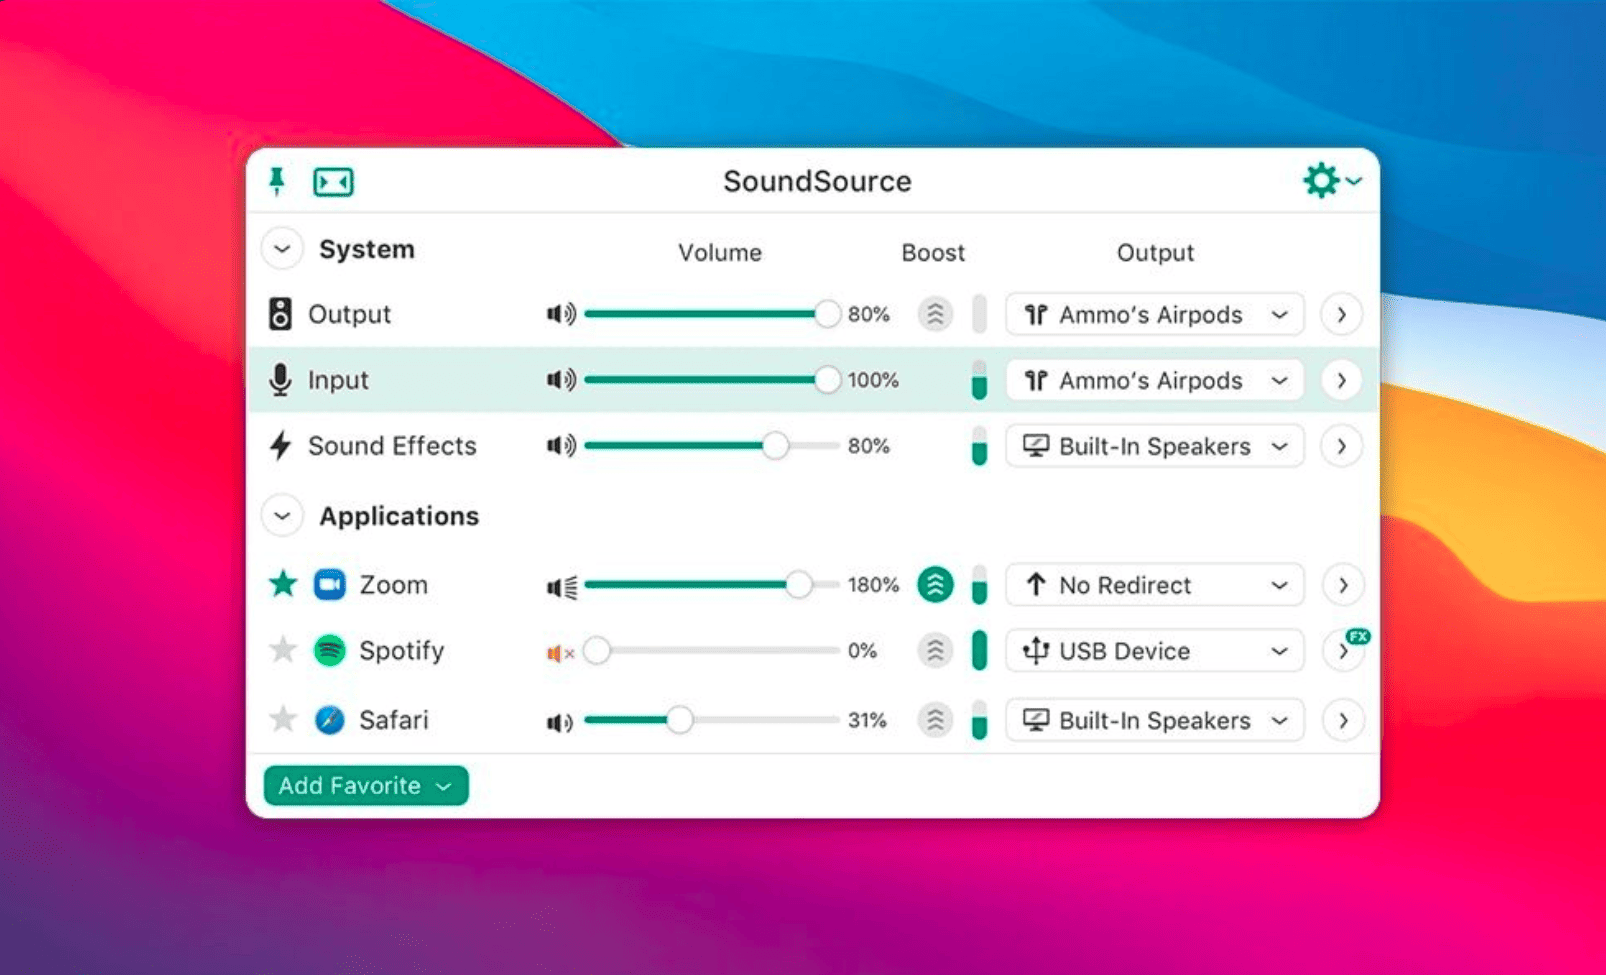Click the Spotify level meter
Image resolution: width=1606 pixels, height=975 pixels.
(979, 651)
